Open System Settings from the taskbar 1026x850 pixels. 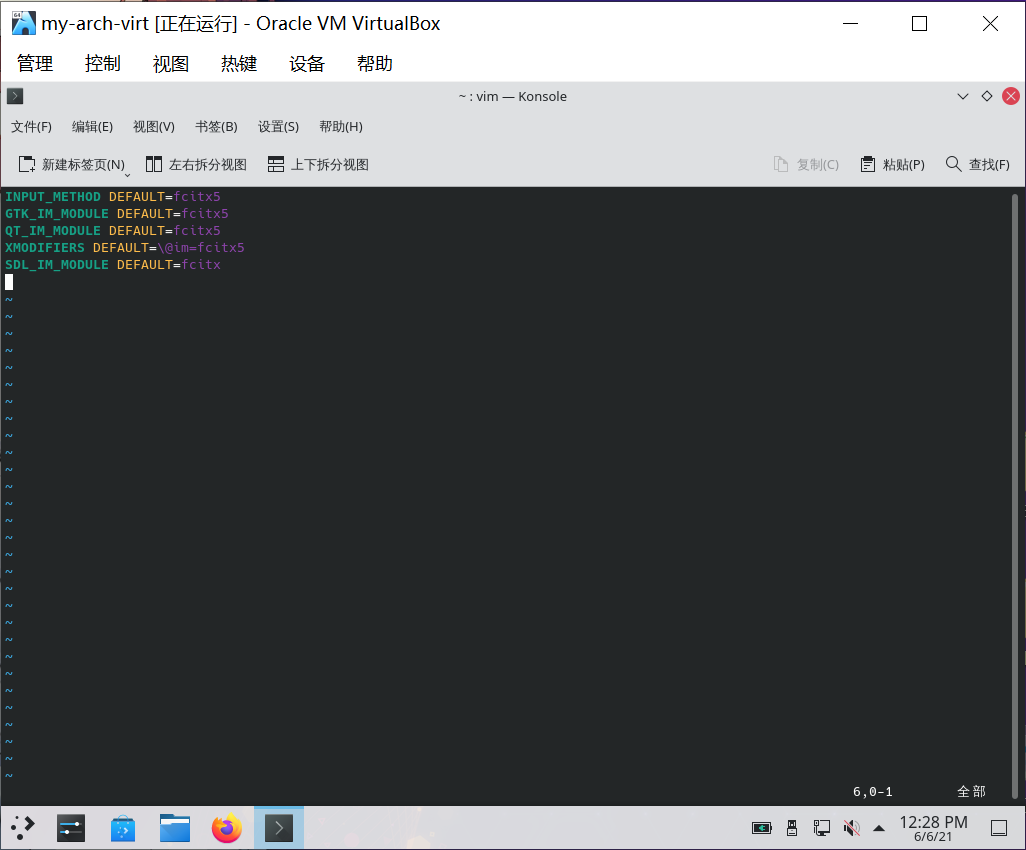click(x=71, y=828)
